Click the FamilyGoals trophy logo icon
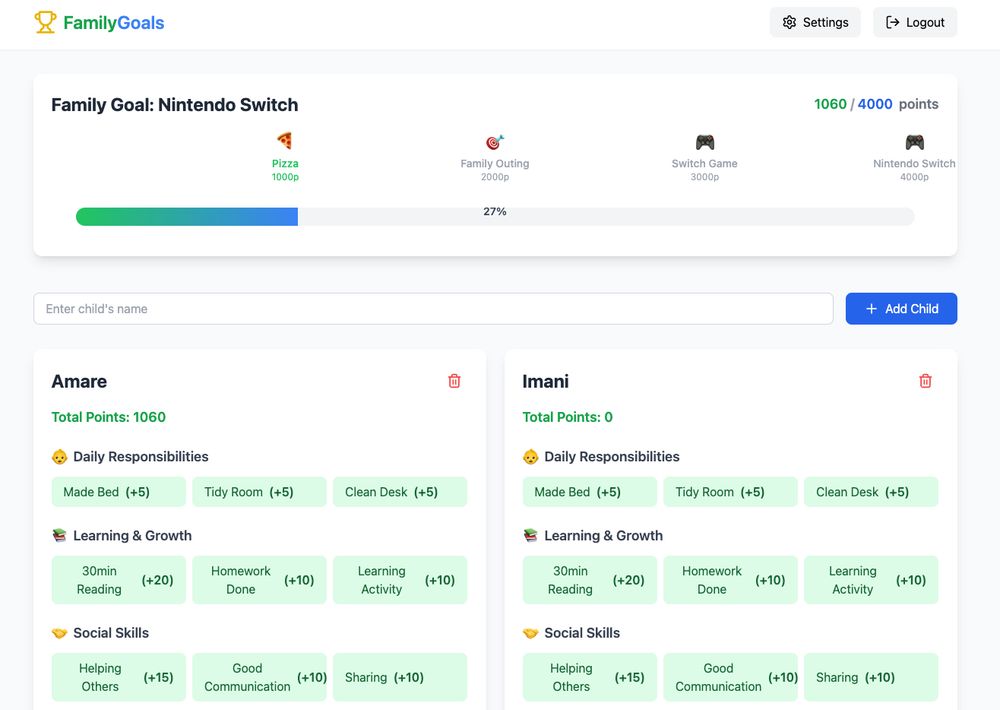The image size is (1000, 710). [x=45, y=22]
